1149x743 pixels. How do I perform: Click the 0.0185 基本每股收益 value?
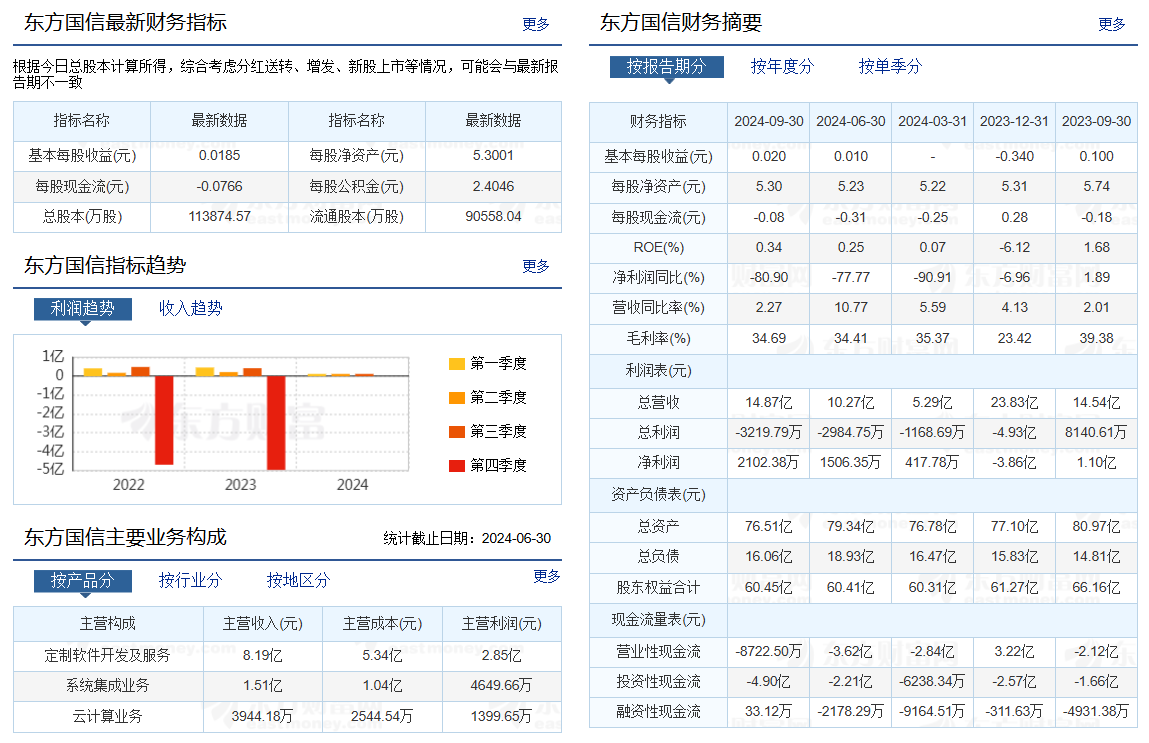point(219,156)
